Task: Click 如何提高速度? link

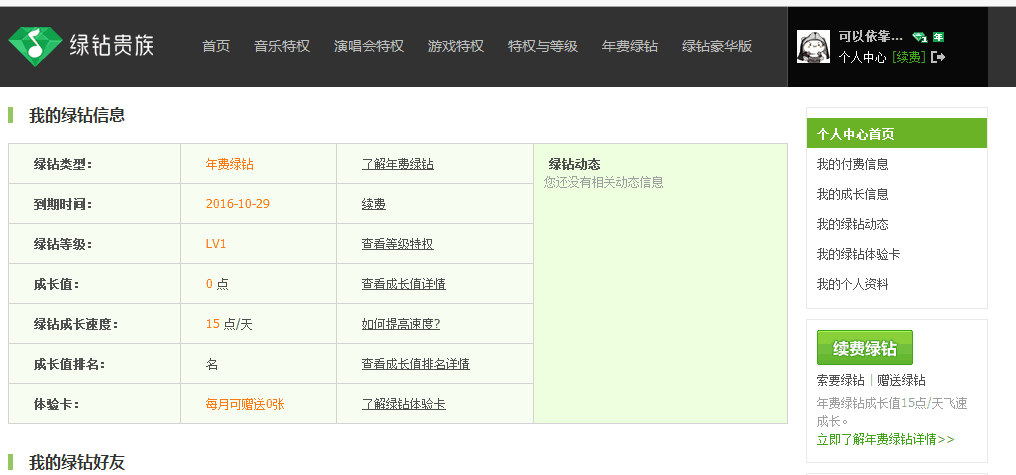Action: [400, 325]
